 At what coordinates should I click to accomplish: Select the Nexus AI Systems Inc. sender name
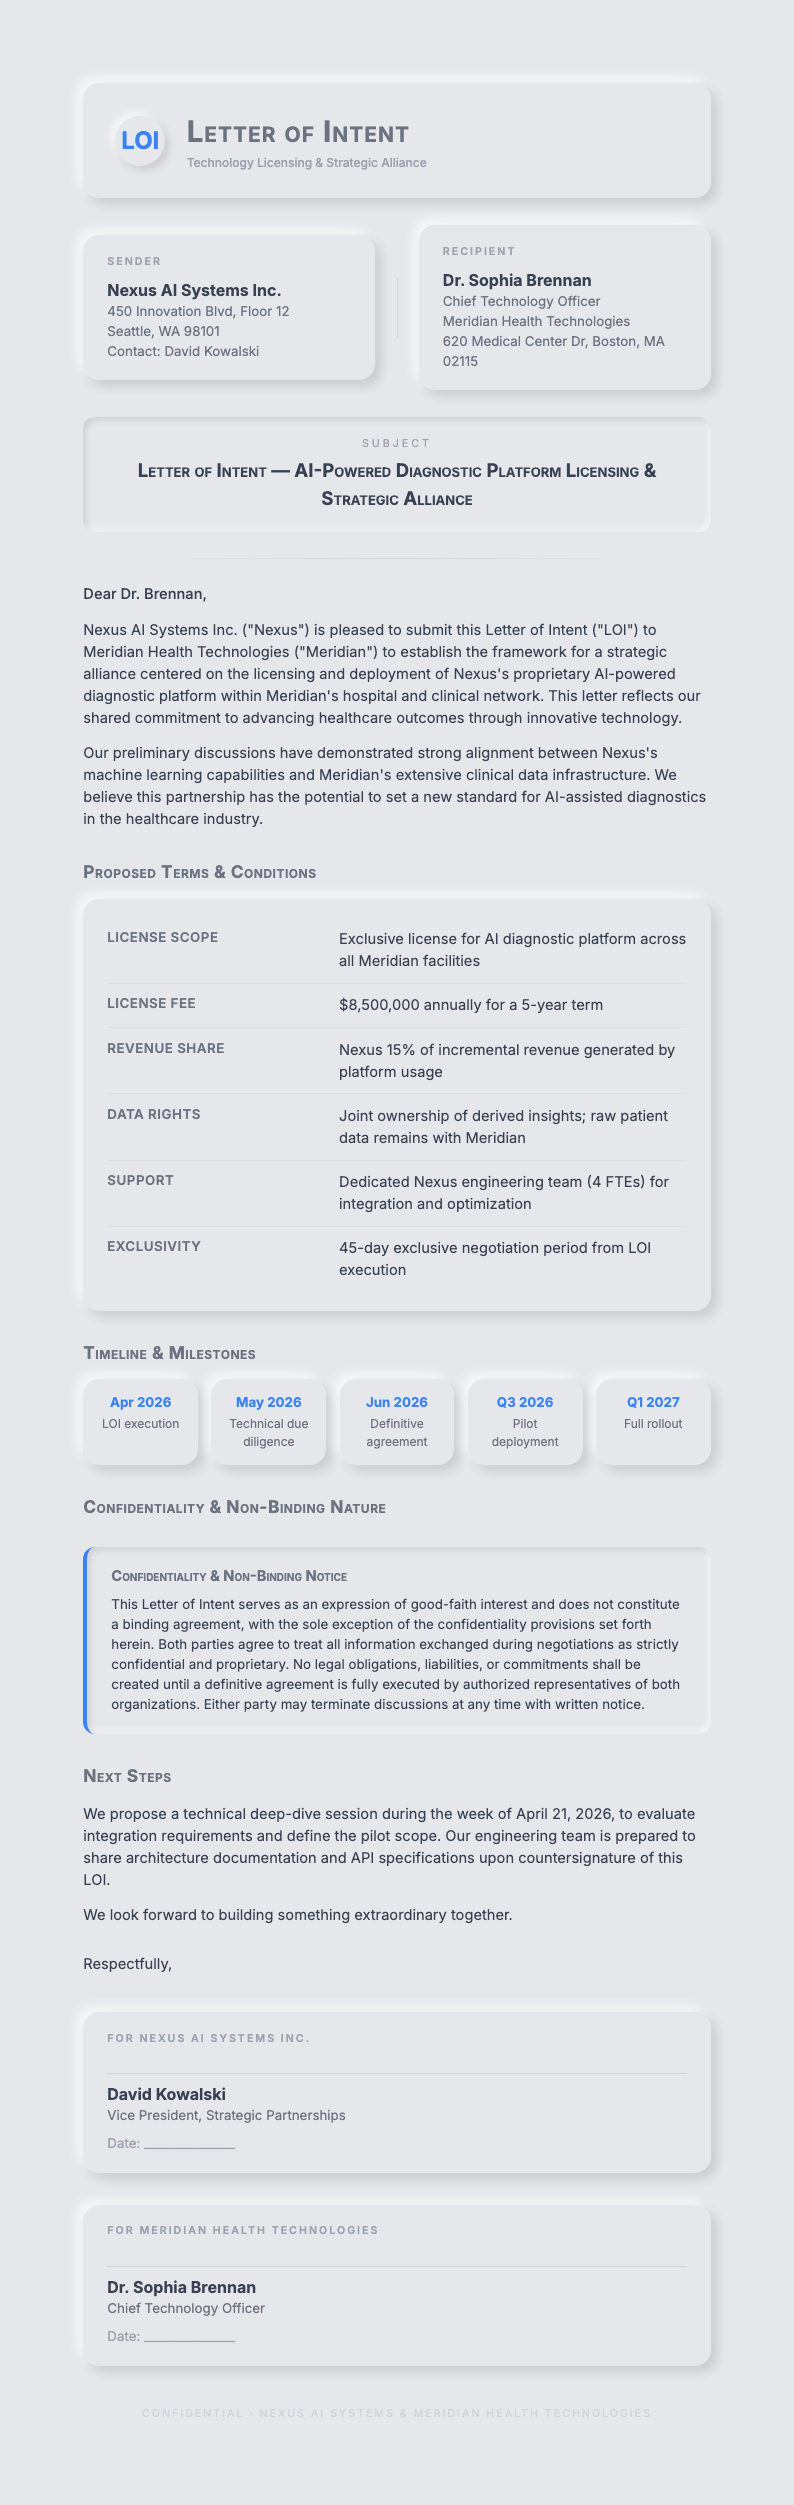[x=194, y=290]
